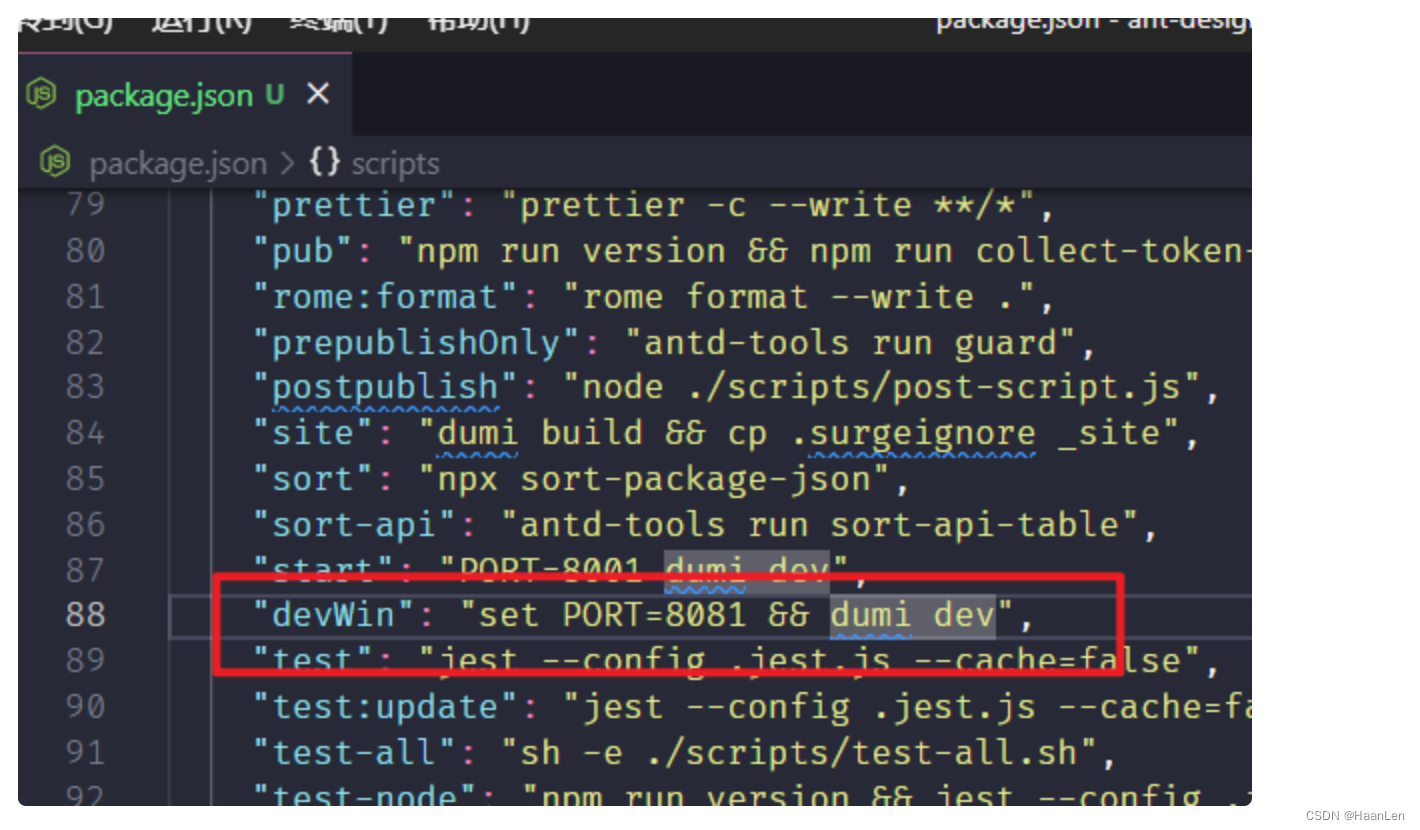Click line number 84 in the gutter
Screen dimensions: 1420x830
tap(85, 433)
